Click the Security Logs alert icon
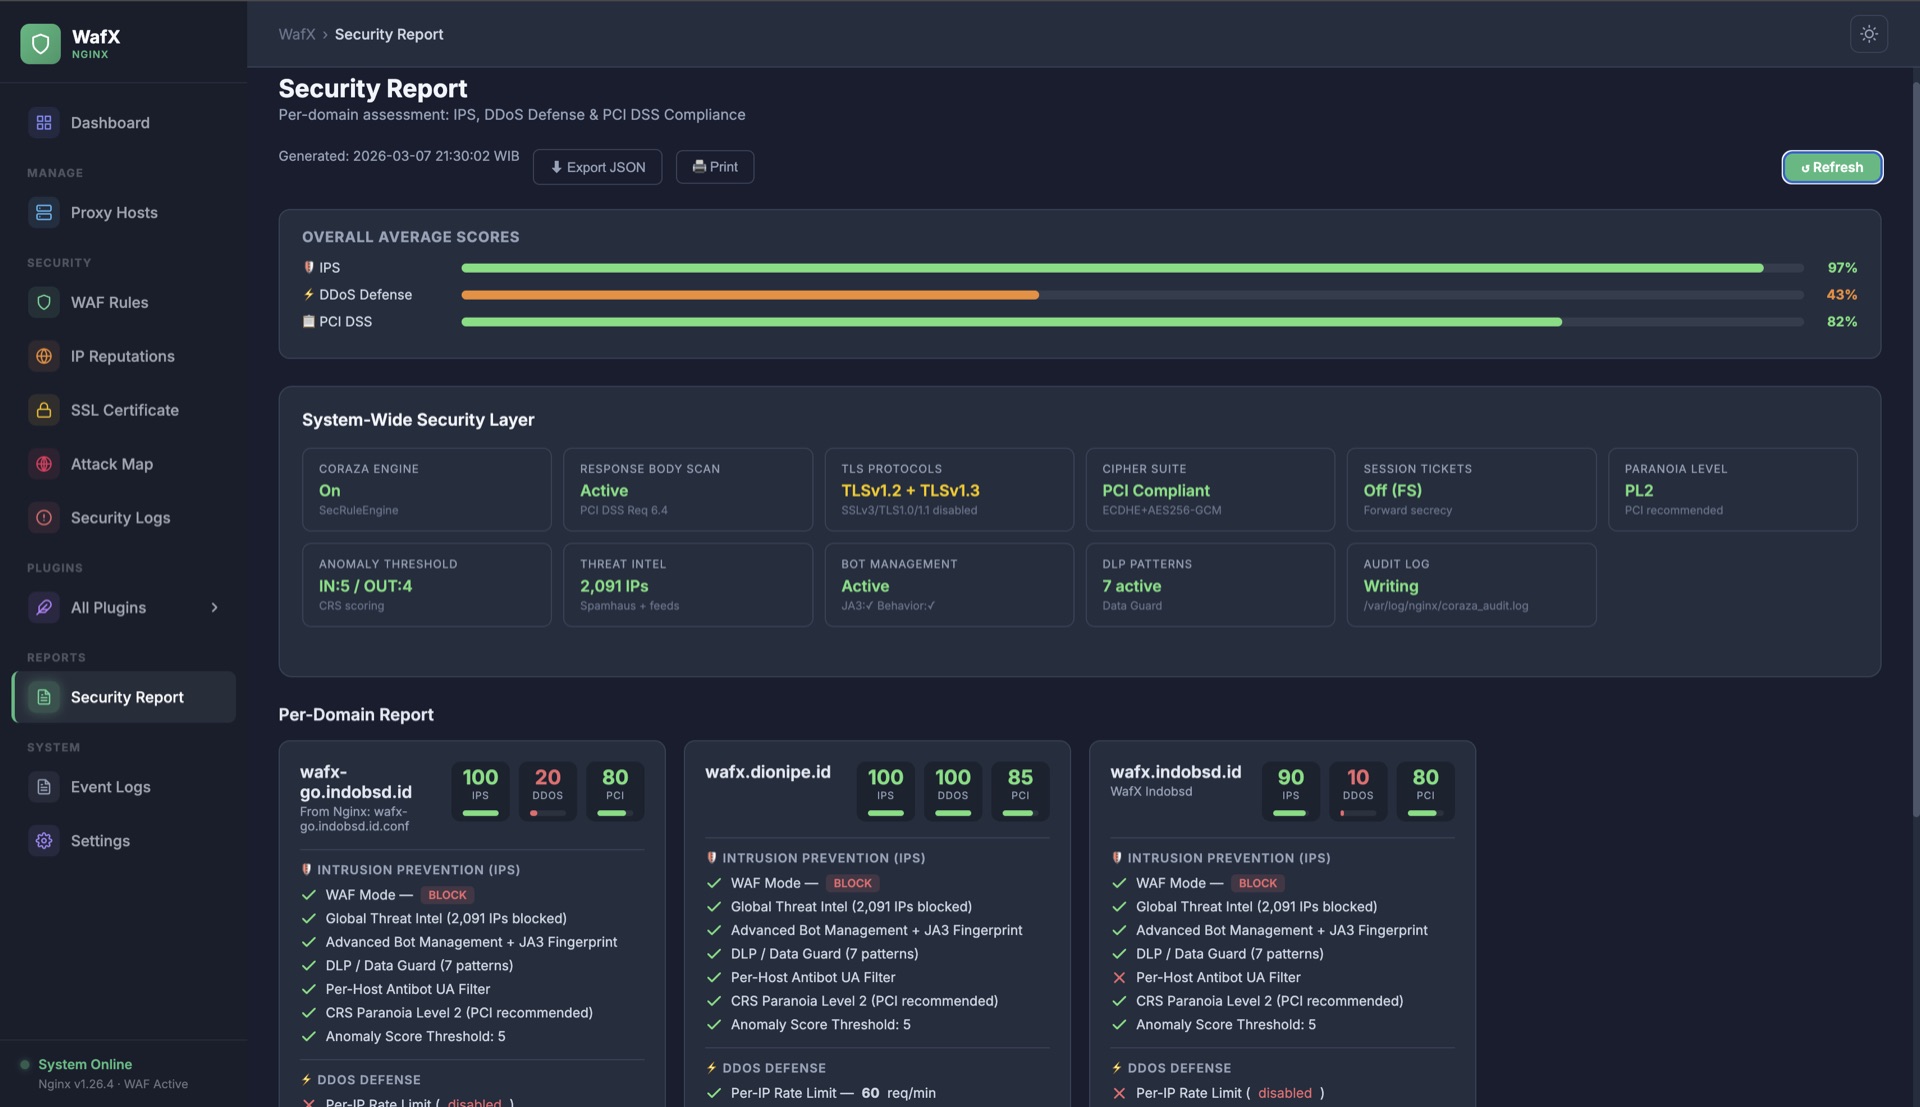1920x1107 pixels. click(x=43, y=518)
